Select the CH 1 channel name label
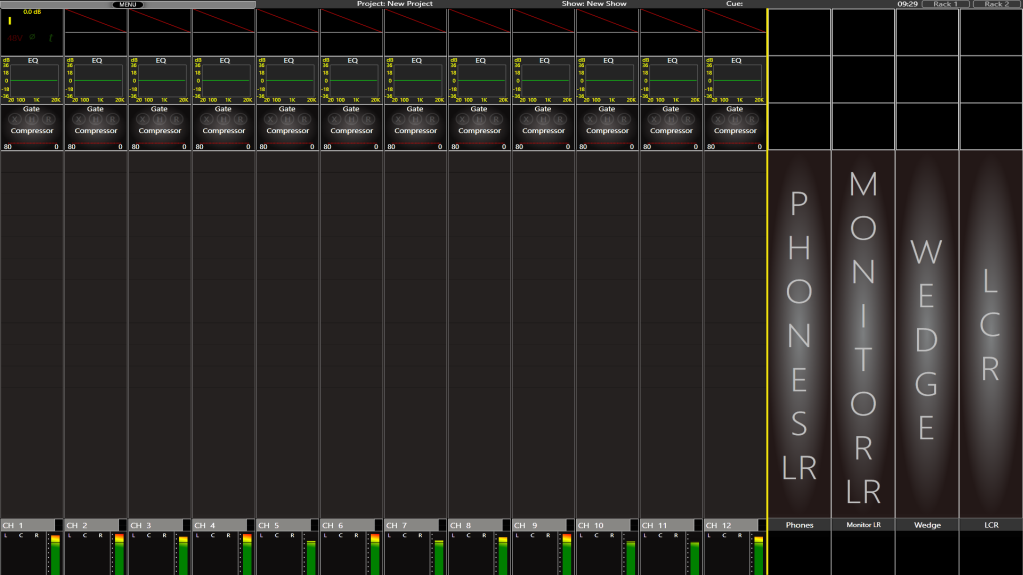 [x=27, y=525]
